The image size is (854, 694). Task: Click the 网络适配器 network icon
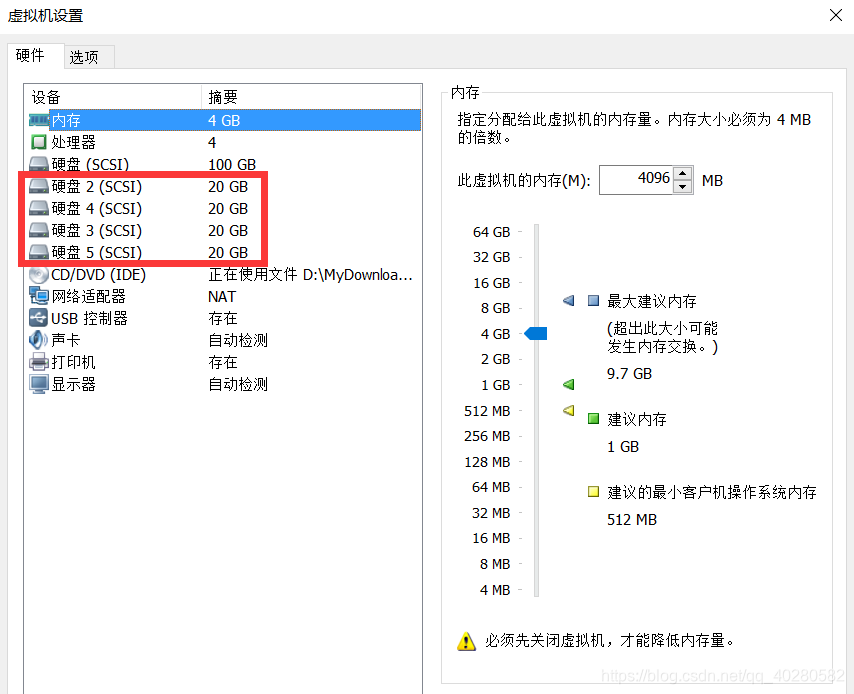click(39, 296)
